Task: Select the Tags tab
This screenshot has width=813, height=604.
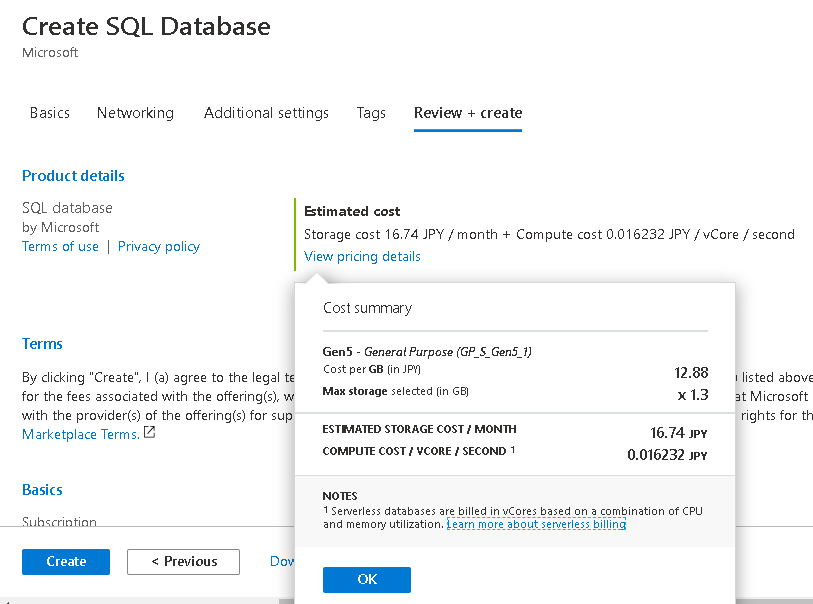Action: tap(371, 113)
